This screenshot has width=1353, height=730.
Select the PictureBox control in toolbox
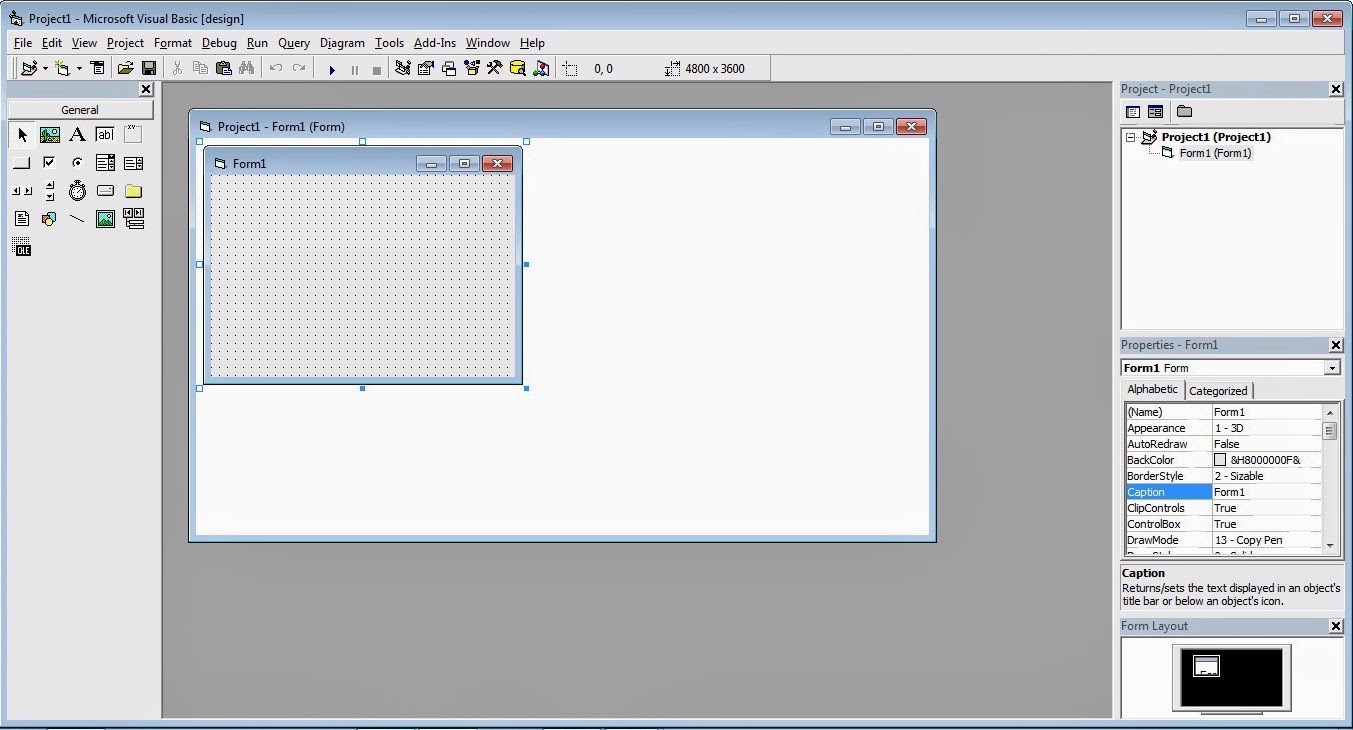49,135
